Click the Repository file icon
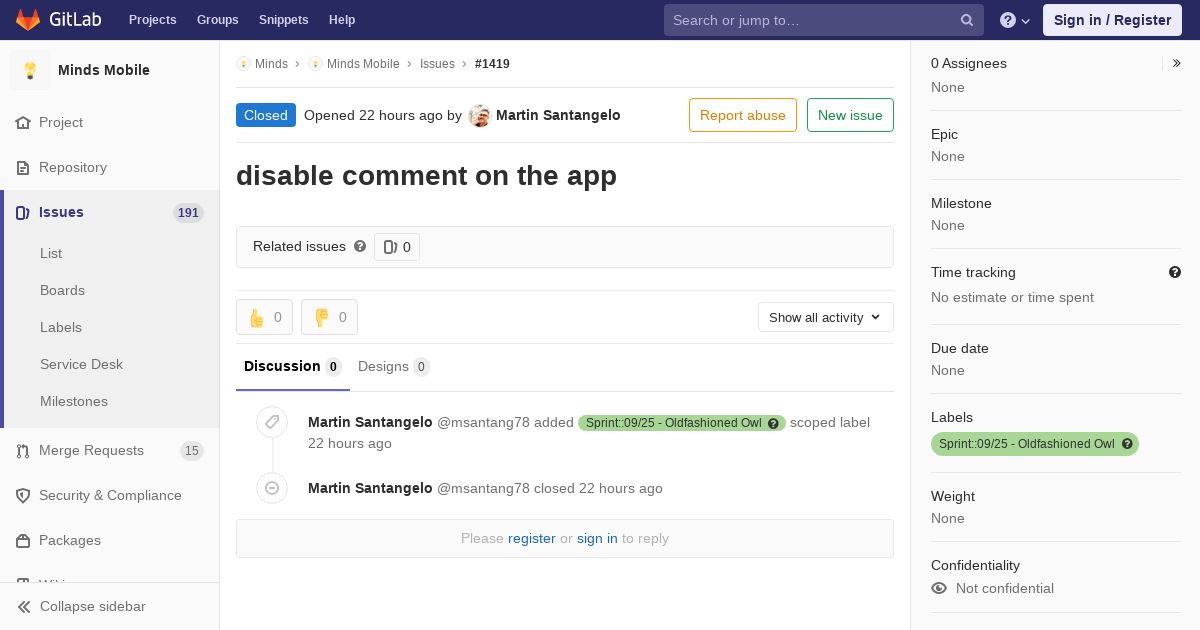The height and width of the screenshot is (630, 1200). 23,167
